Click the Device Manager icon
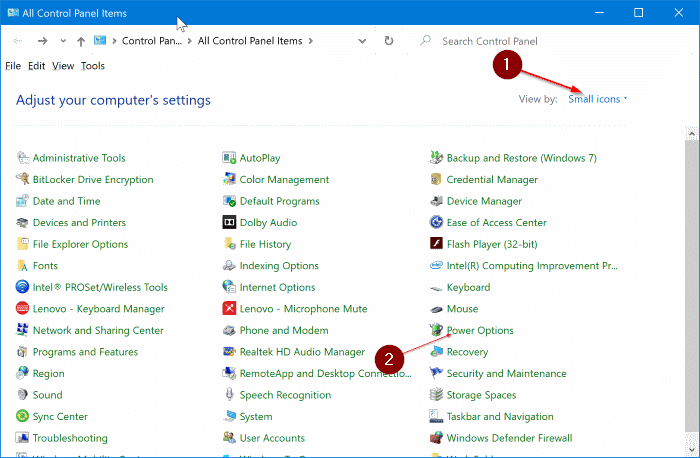 tap(436, 201)
